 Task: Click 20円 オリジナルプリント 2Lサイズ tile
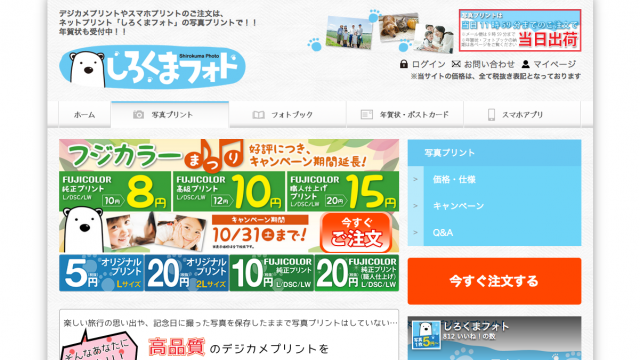click(x=187, y=273)
